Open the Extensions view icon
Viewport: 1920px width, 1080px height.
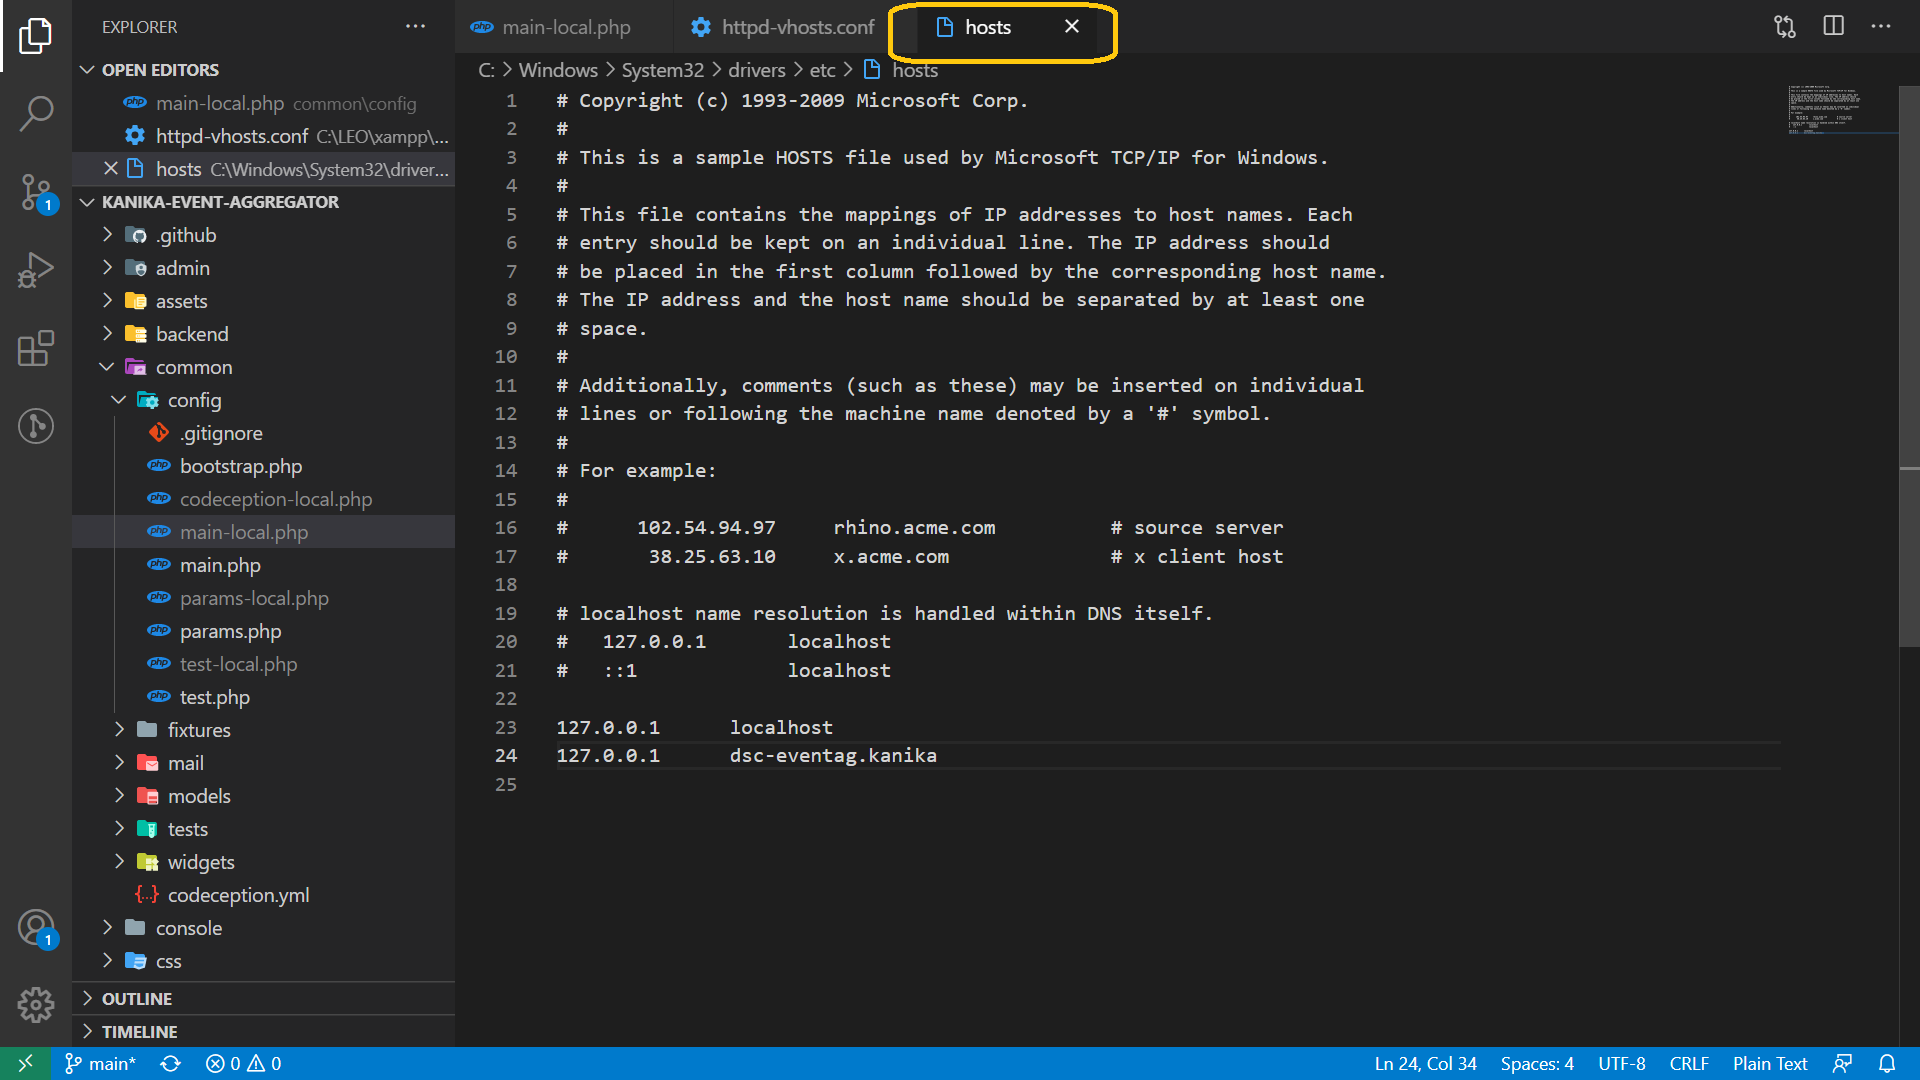point(36,348)
